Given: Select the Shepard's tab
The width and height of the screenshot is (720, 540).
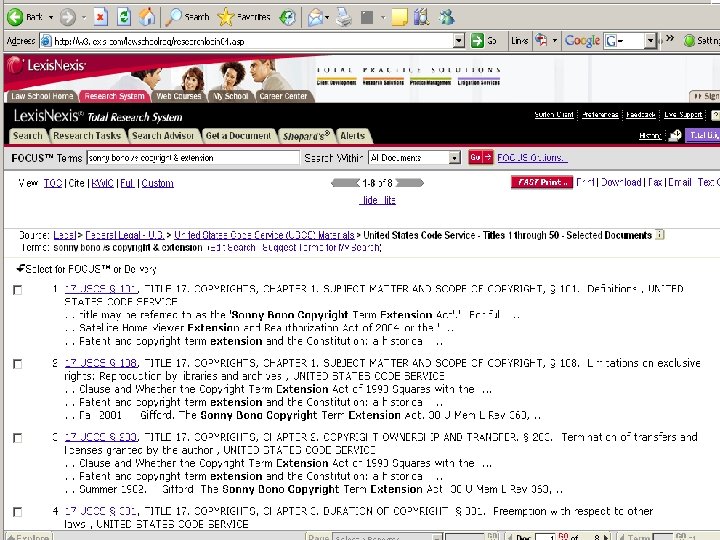Looking at the screenshot, I should pos(306,135).
